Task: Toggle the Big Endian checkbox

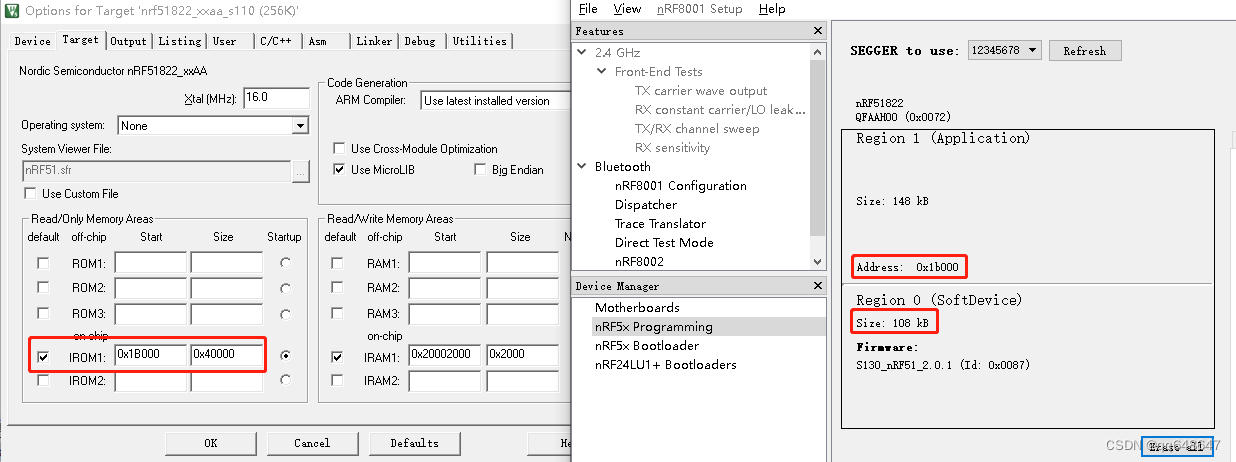Action: [x=481, y=170]
